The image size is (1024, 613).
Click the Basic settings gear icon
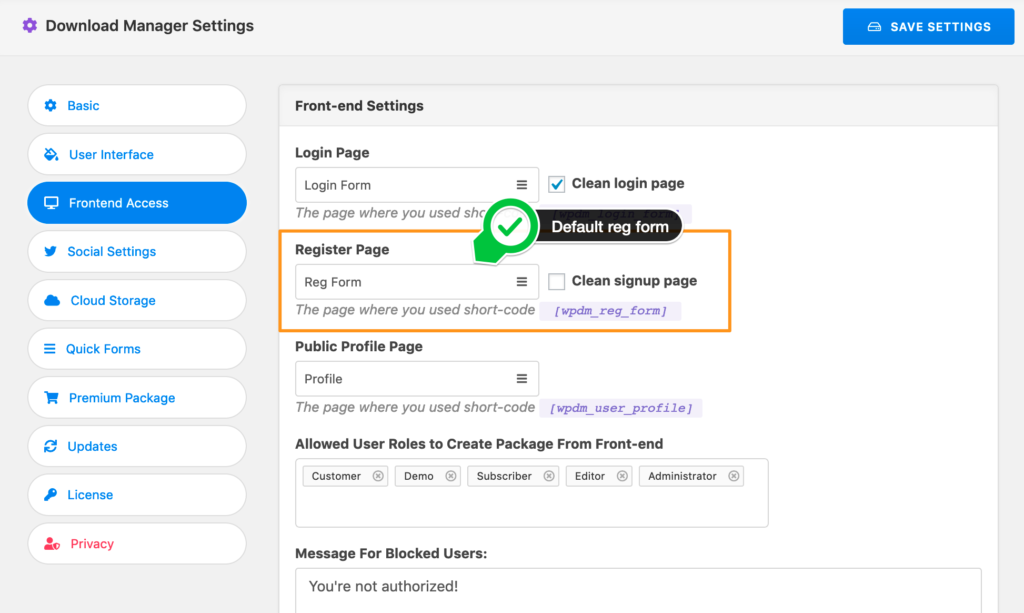49,105
